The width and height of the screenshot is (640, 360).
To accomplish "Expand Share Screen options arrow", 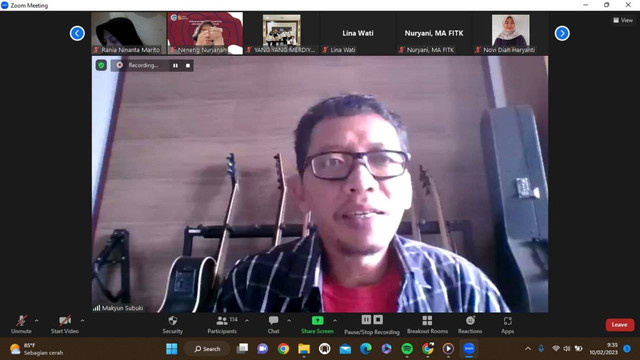I will tap(335, 321).
